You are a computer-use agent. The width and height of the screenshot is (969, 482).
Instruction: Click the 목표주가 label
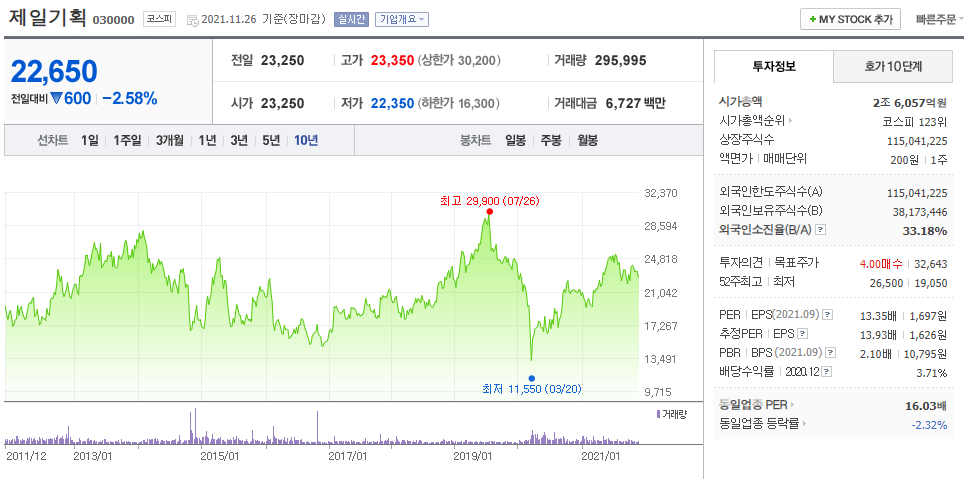(x=797, y=263)
